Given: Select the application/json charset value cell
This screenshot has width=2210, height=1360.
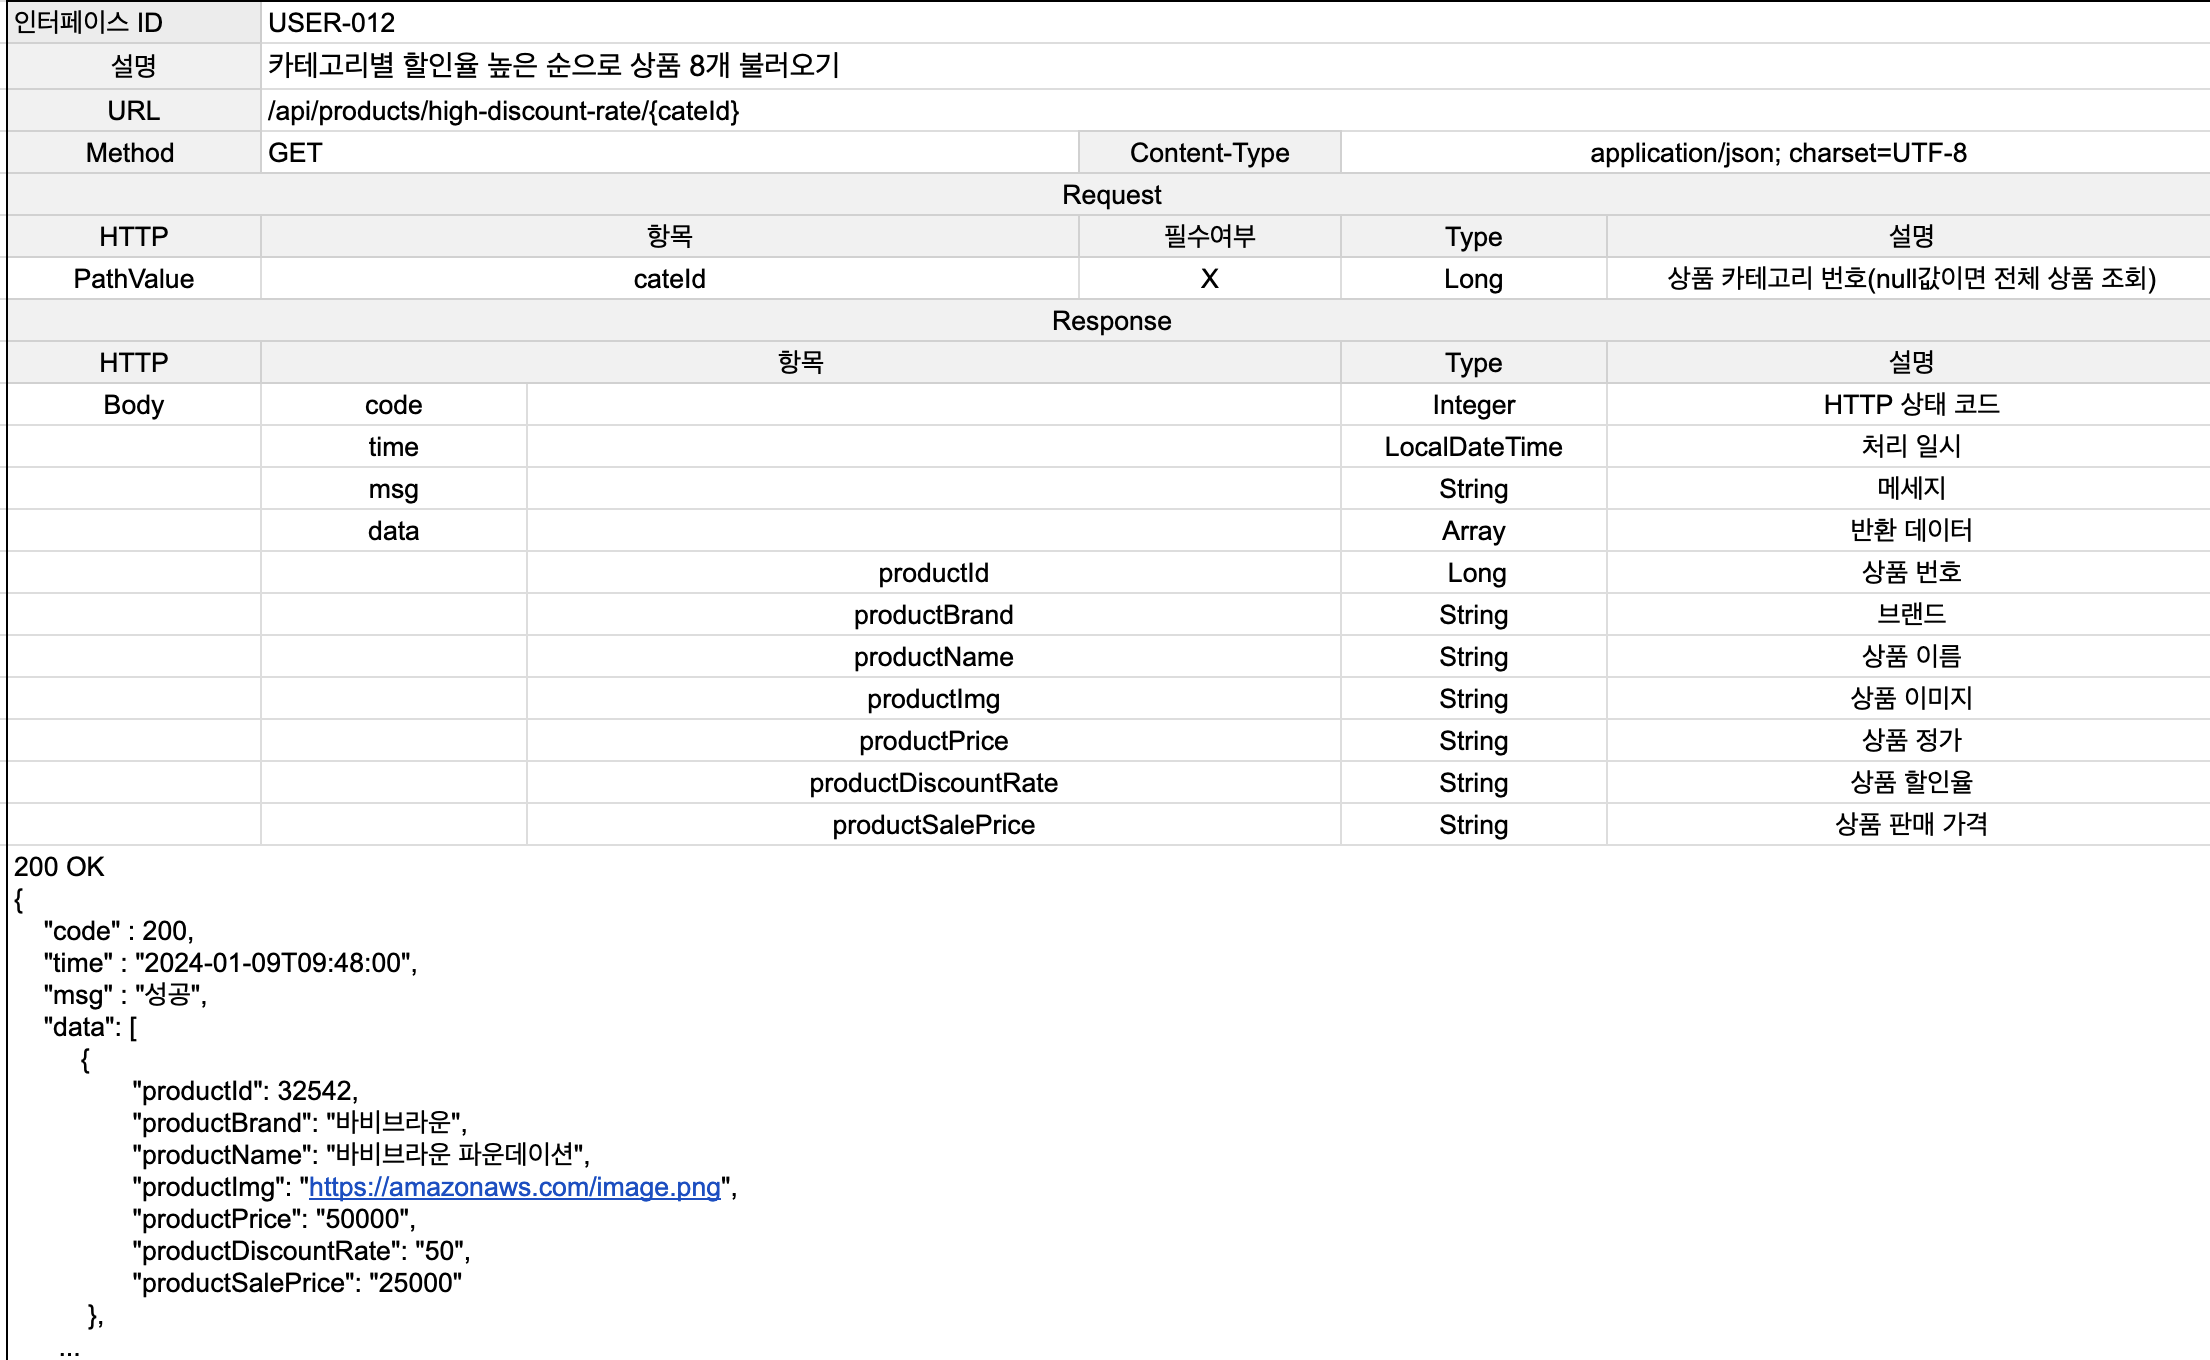Looking at the screenshot, I should (x=1777, y=153).
